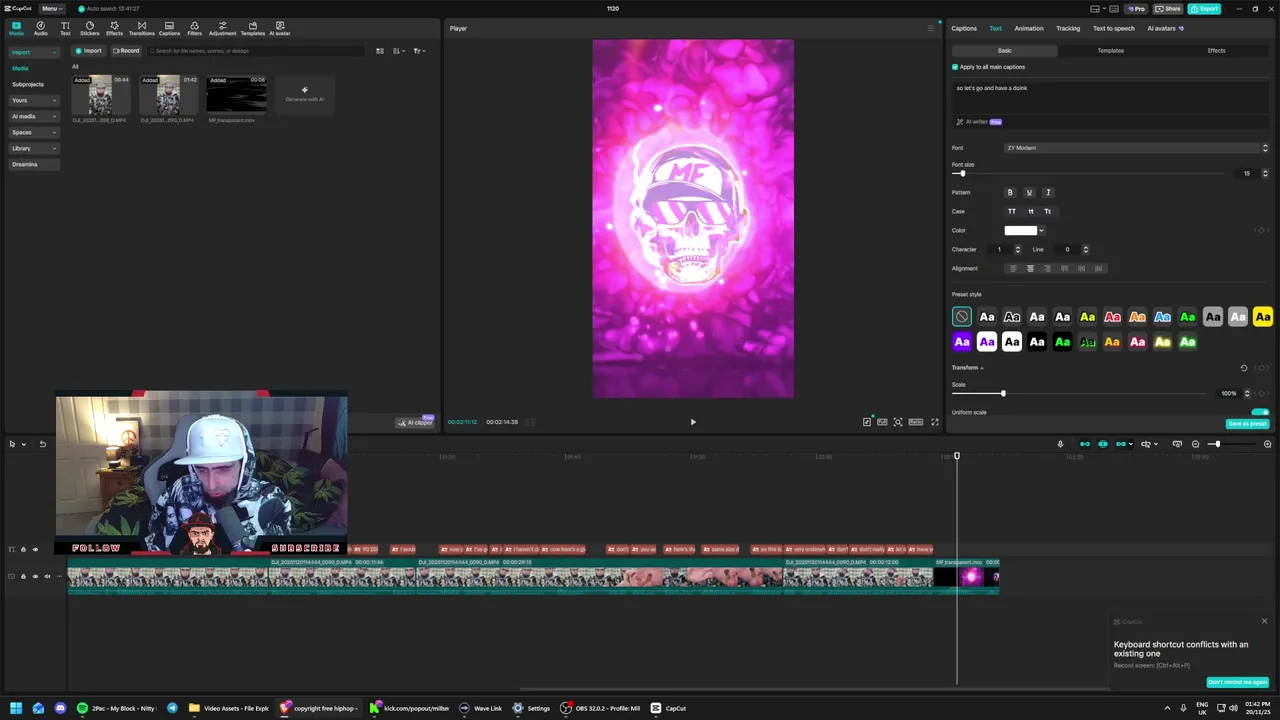Mute the main video track
This screenshot has height=720, width=1280.
coord(48,576)
